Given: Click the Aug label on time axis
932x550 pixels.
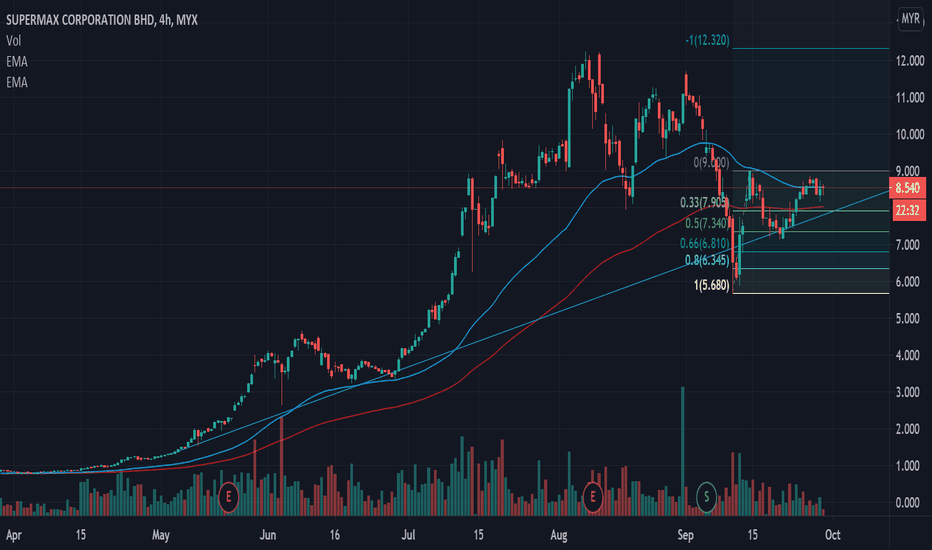Looking at the screenshot, I should [x=559, y=535].
